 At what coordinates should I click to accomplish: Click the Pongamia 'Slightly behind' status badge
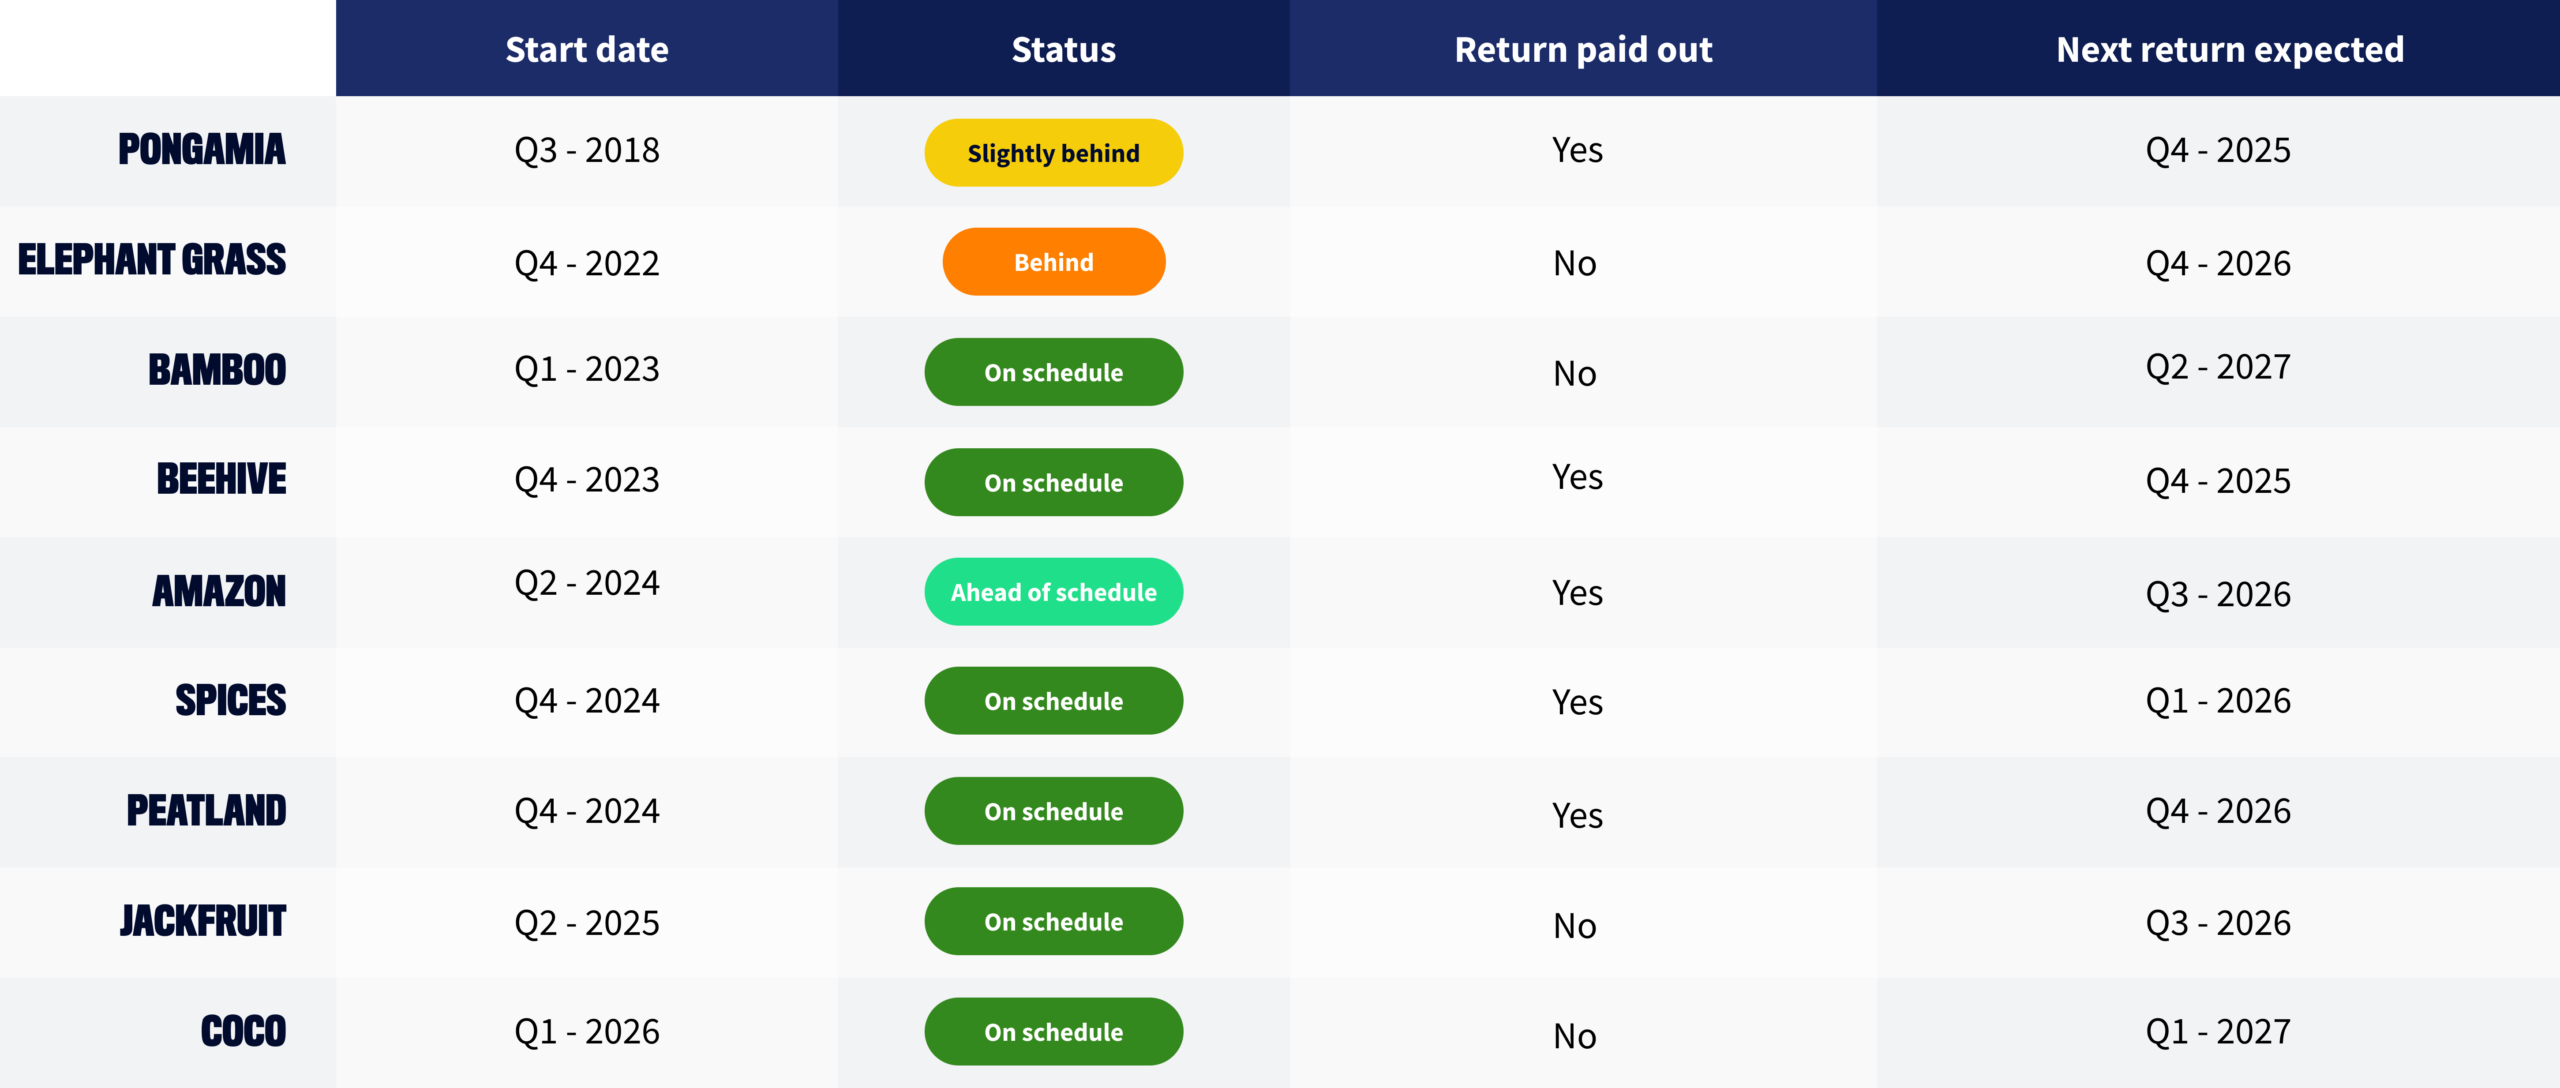click(1053, 153)
